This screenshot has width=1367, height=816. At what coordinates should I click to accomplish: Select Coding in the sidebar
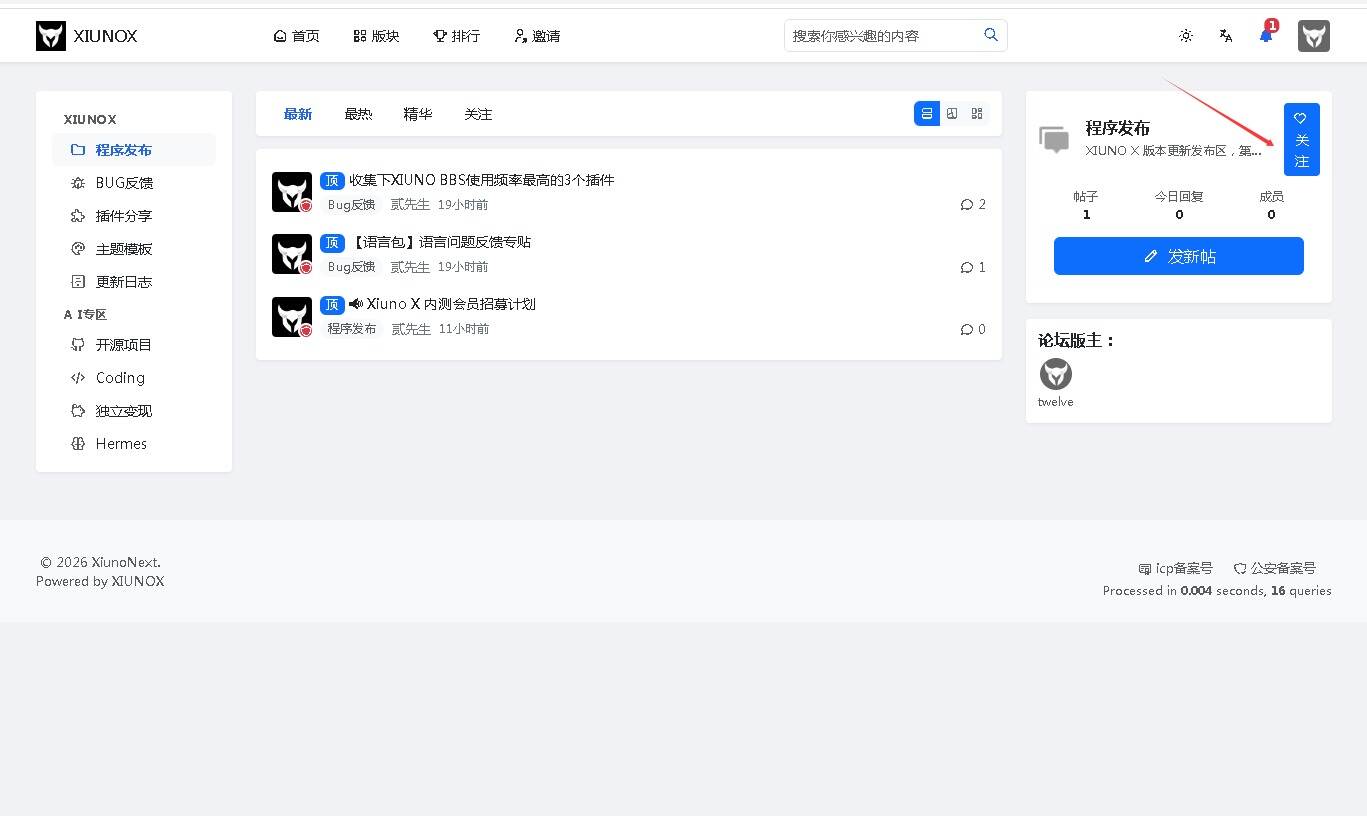134,378
